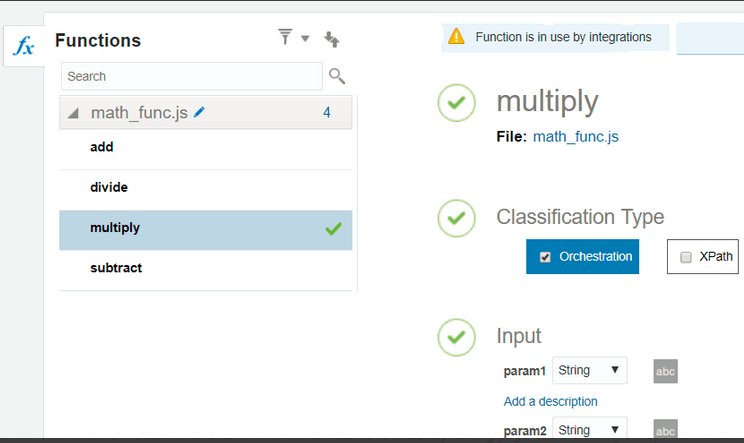Select the add function
The height and width of the screenshot is (443, 744).
205,148
